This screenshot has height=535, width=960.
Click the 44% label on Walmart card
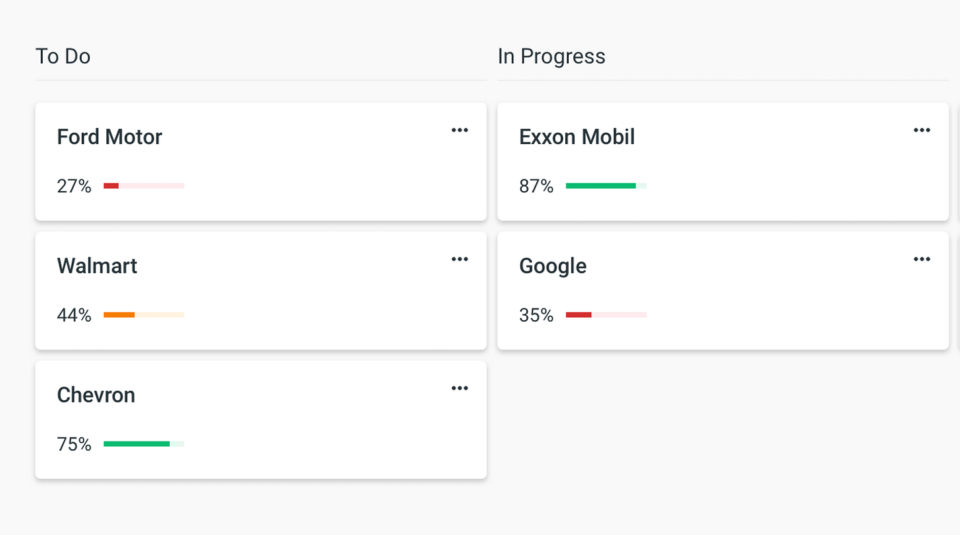74,315
